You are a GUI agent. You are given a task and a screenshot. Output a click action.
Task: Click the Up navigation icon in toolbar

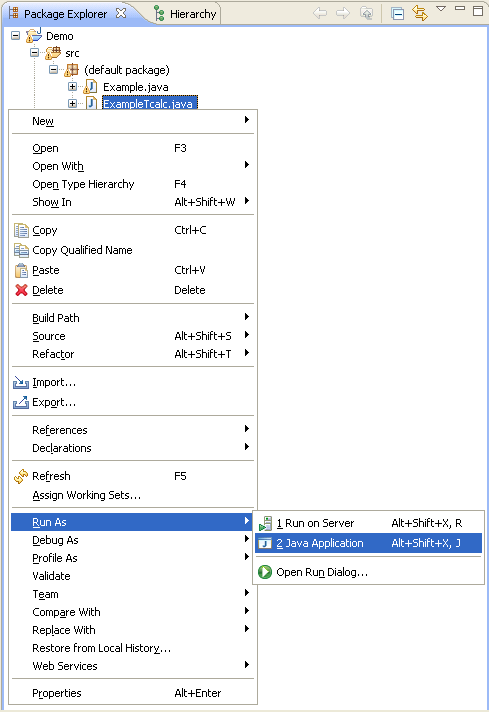tap(366, 13)
